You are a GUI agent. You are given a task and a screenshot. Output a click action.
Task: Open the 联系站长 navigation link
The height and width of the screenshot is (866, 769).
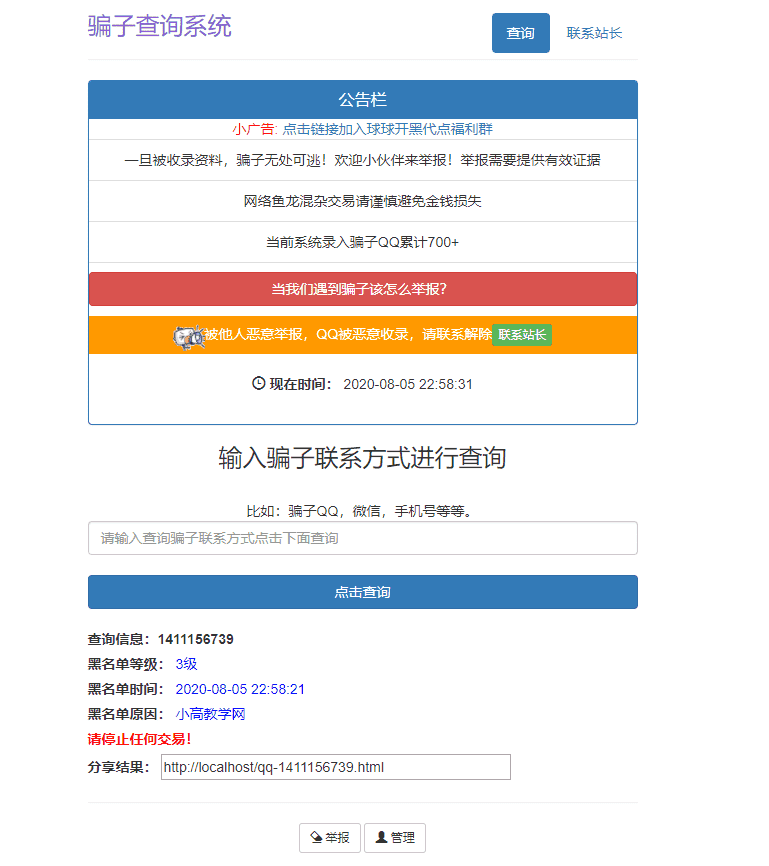(594, 33)
